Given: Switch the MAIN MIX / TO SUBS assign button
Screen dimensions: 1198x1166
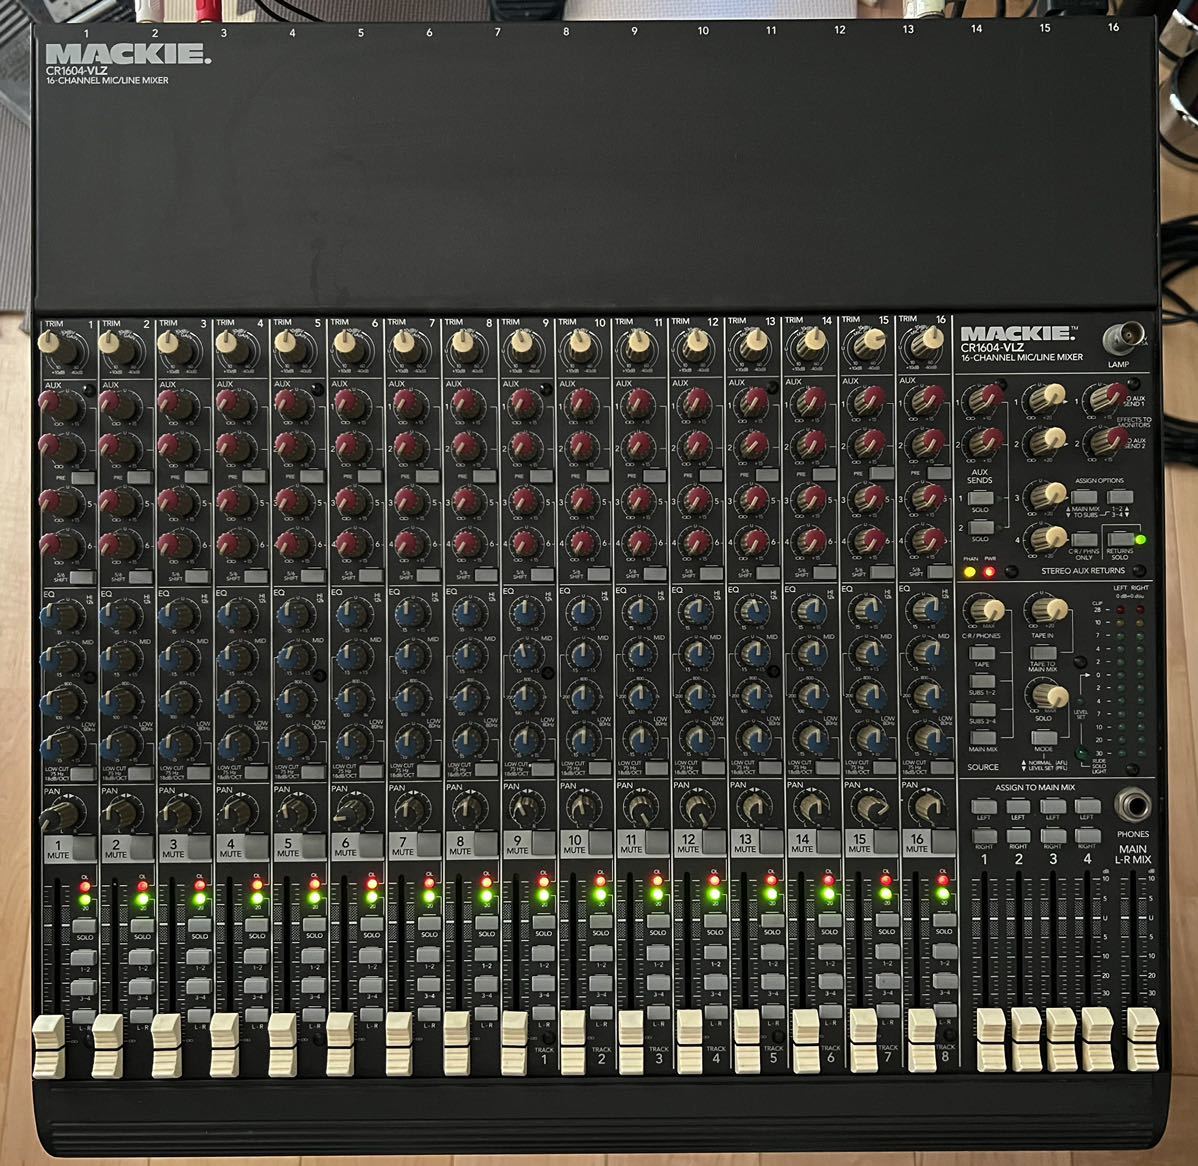Looking at the screenshot, I should click(x=1085, y=497).
